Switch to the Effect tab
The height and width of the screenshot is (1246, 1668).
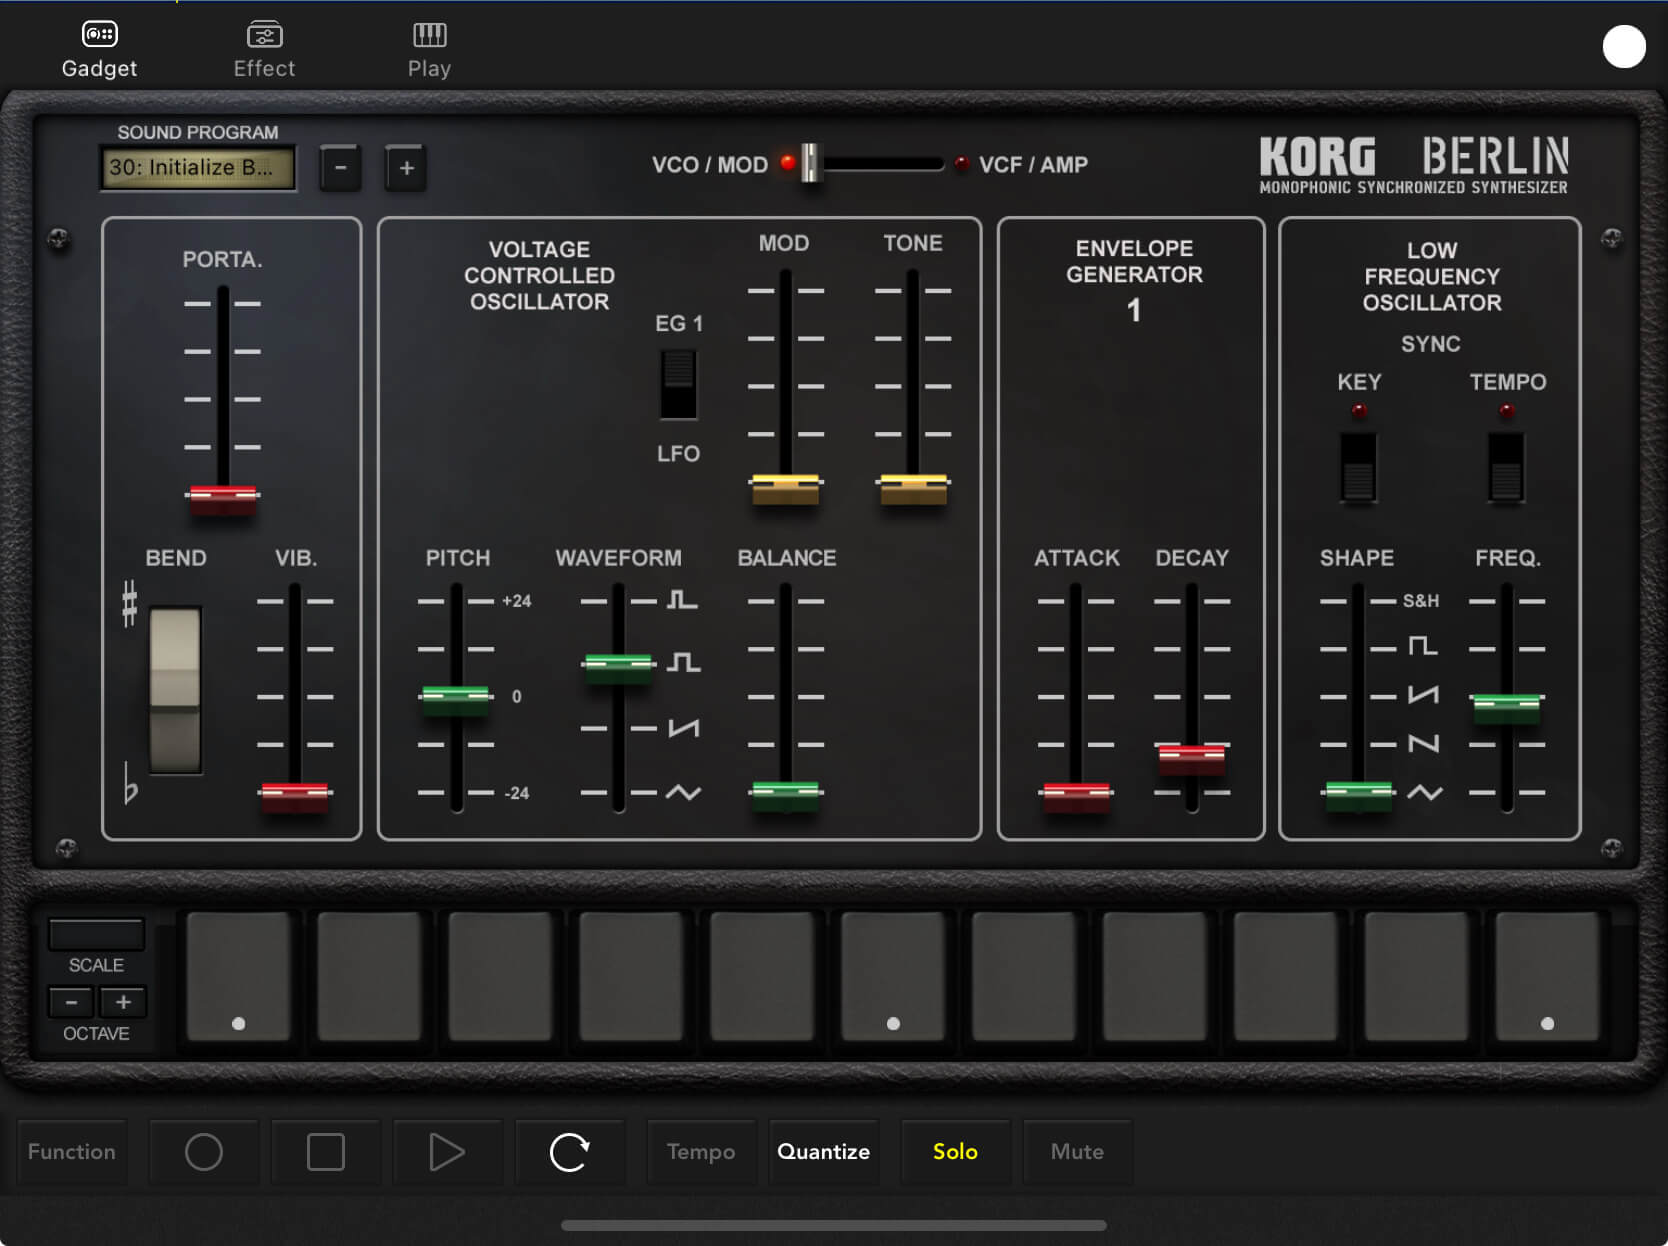click(x=264, y=50)
